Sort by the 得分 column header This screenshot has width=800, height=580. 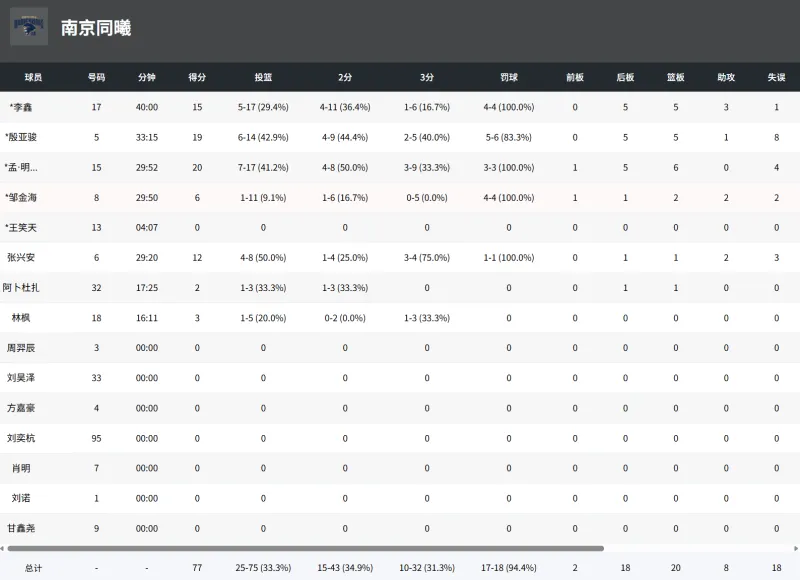197,77
